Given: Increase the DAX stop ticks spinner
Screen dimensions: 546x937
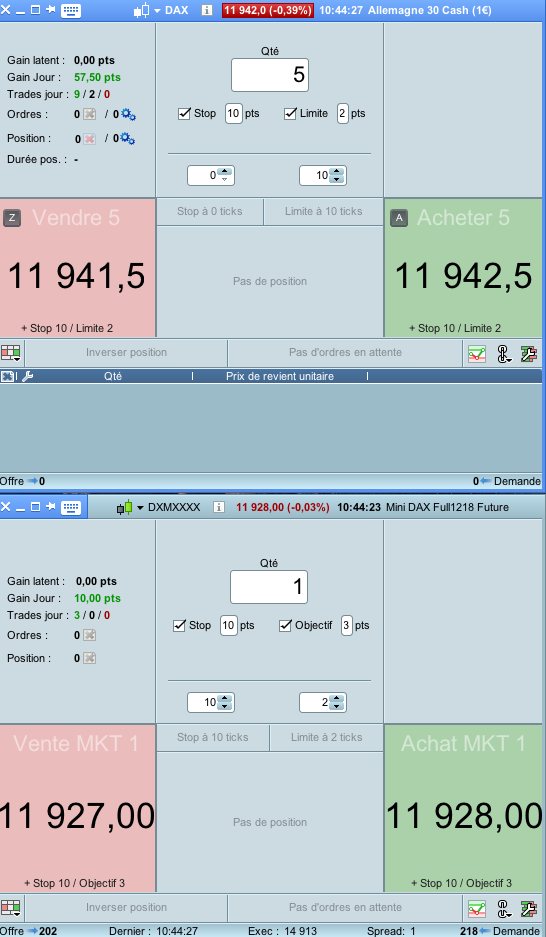Looking at the screenshot, I should [225, 172].
